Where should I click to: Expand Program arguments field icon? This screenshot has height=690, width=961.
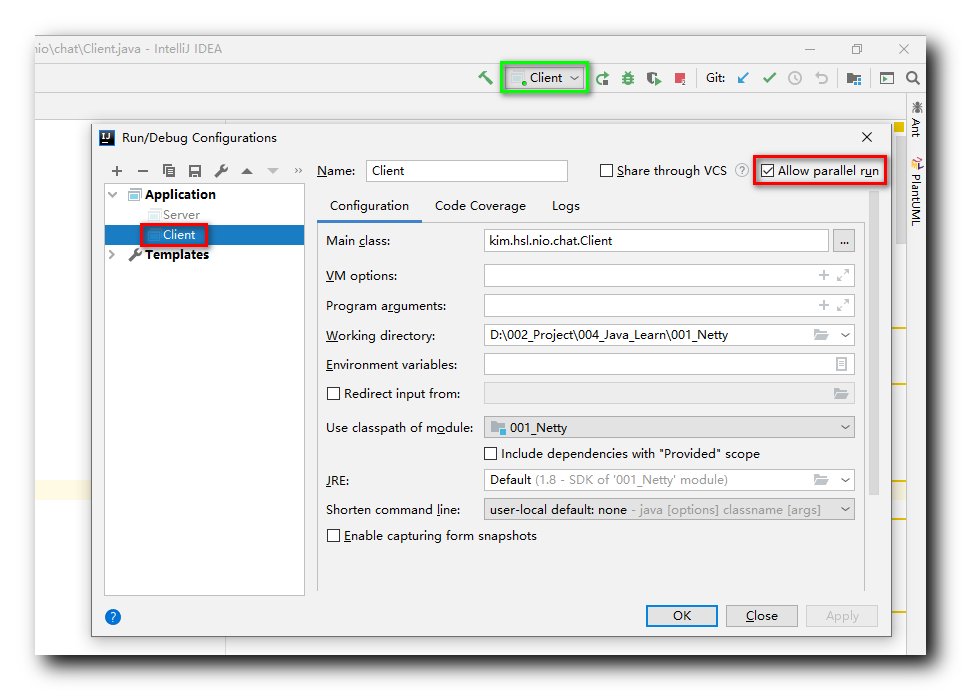(843, 305)
